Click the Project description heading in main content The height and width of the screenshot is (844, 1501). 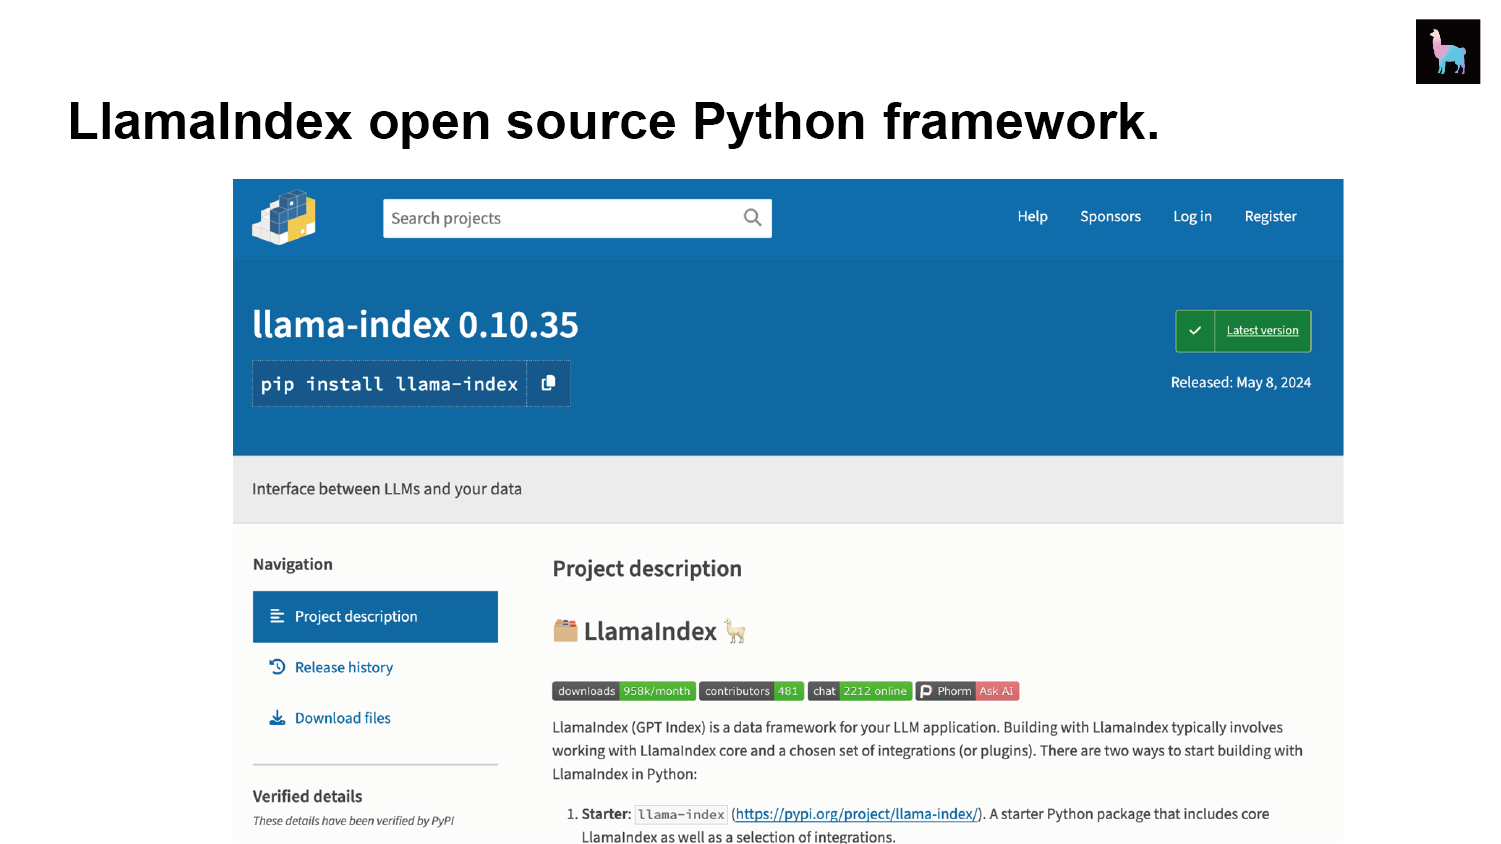(x=647, y=569)
